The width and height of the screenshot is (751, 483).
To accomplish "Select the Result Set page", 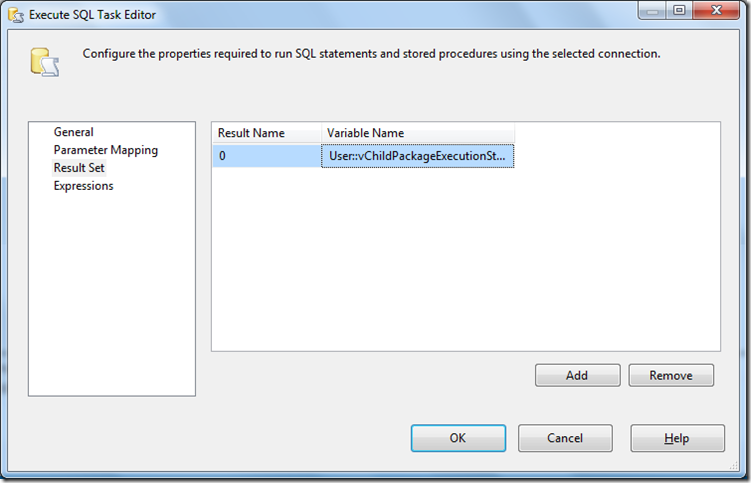I will click(79, 168).
